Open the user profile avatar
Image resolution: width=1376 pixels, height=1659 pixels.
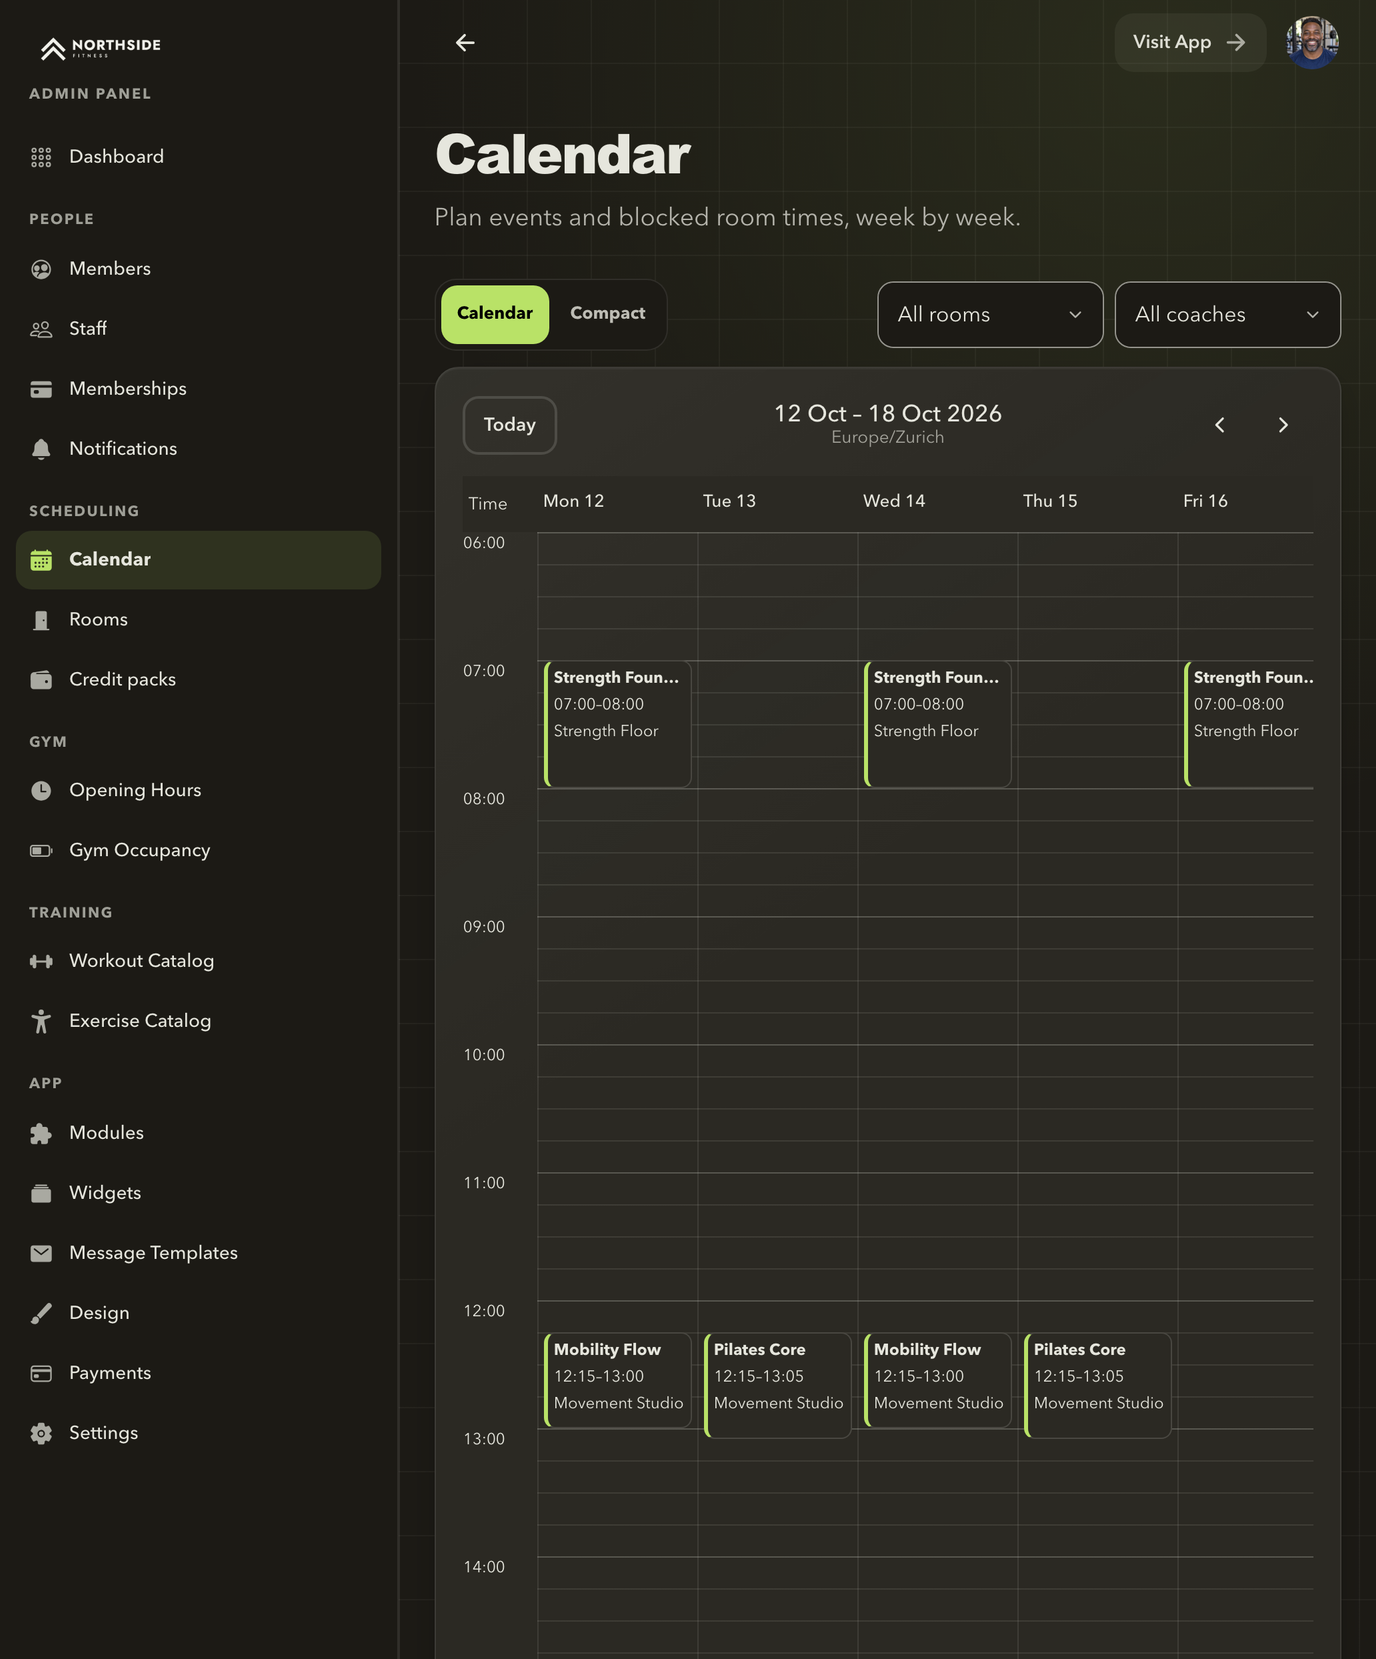pos(1312,42)
